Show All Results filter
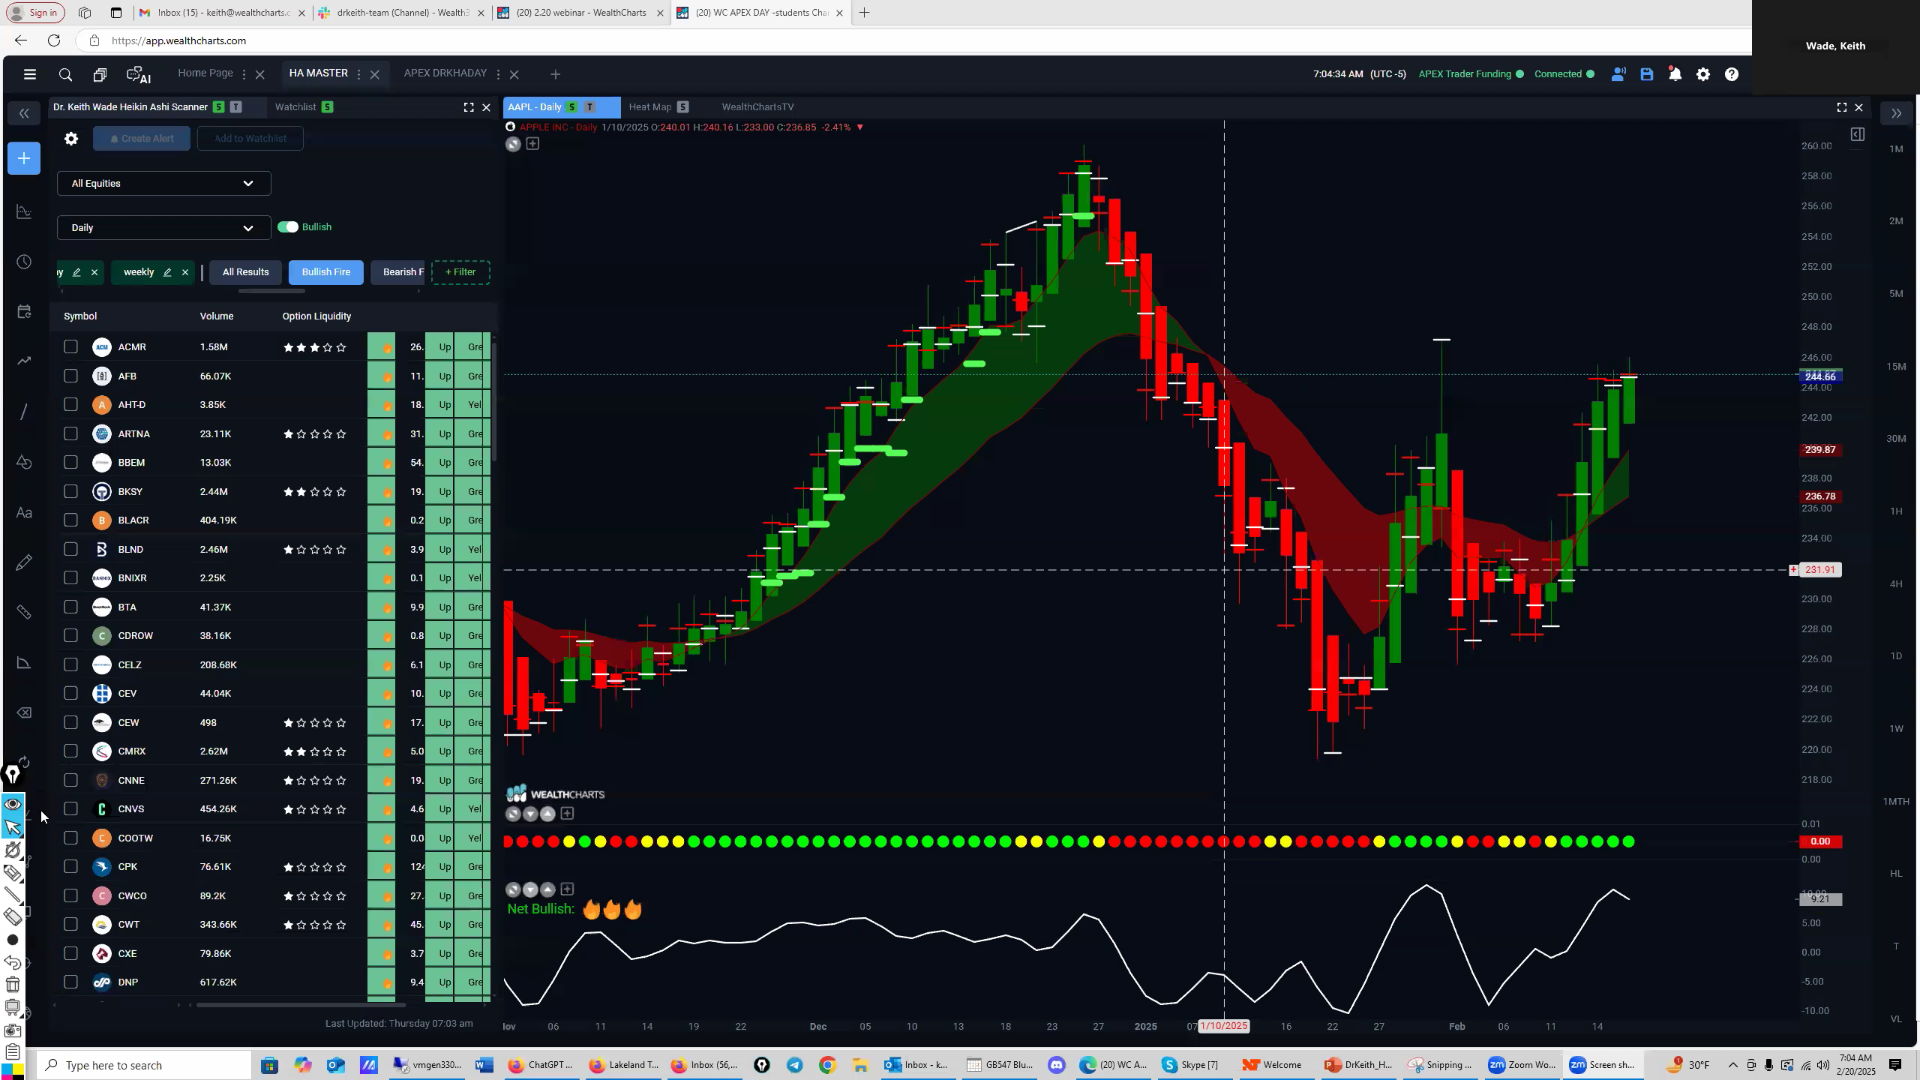 click(245, 272)
